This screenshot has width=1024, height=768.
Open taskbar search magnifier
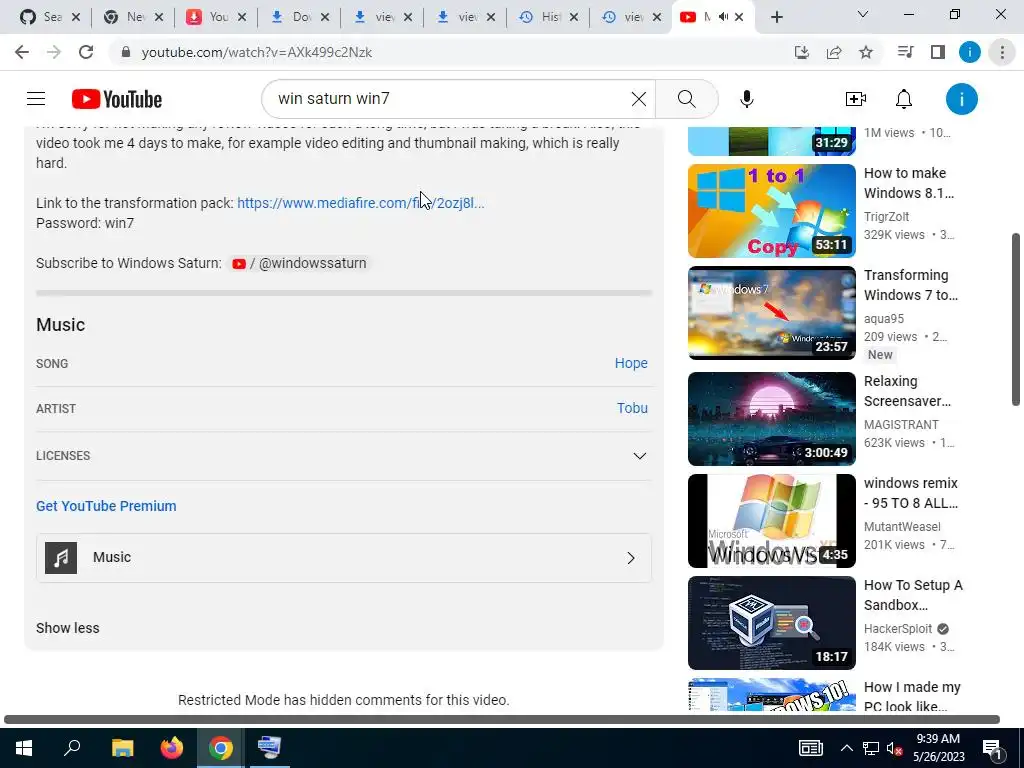point(72,747)
